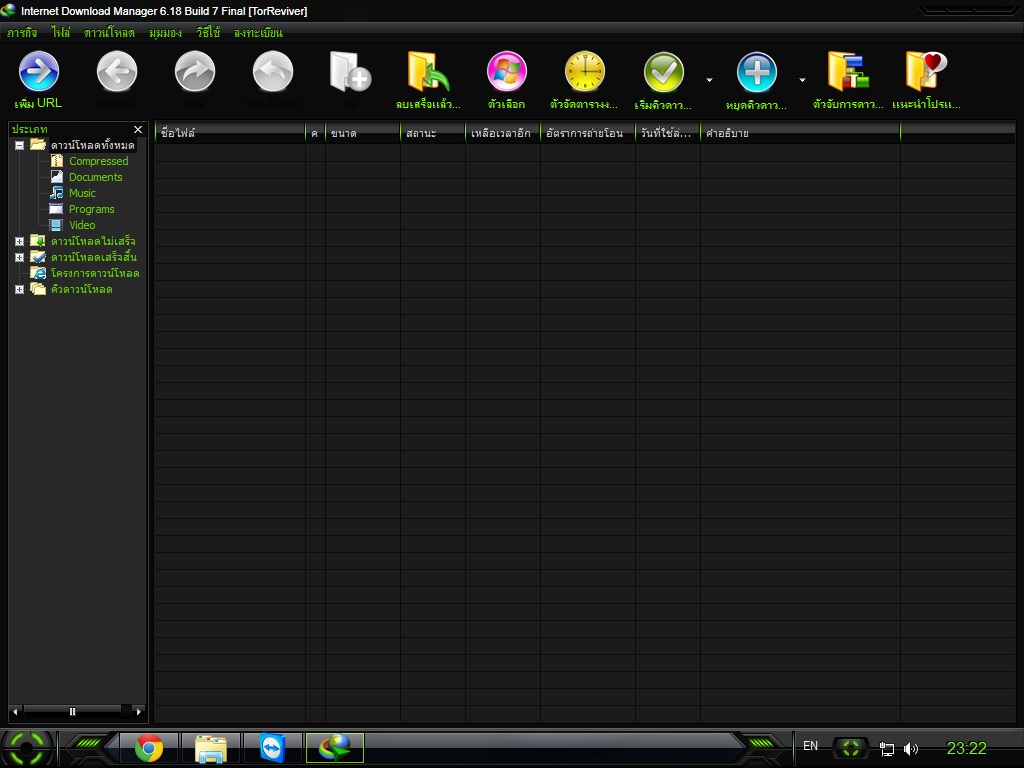Screen dimensions: 1024x768
Task: Open TeamViewer from the taskbar
Action: click(x=272, y=748)
